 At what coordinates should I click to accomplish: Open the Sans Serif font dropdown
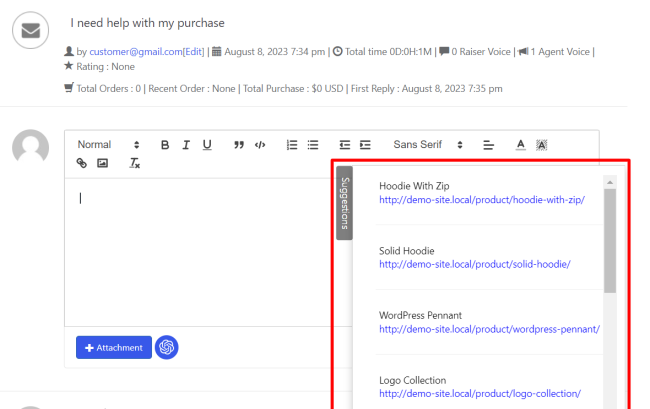pyautogui.click(x=428, y=145)
